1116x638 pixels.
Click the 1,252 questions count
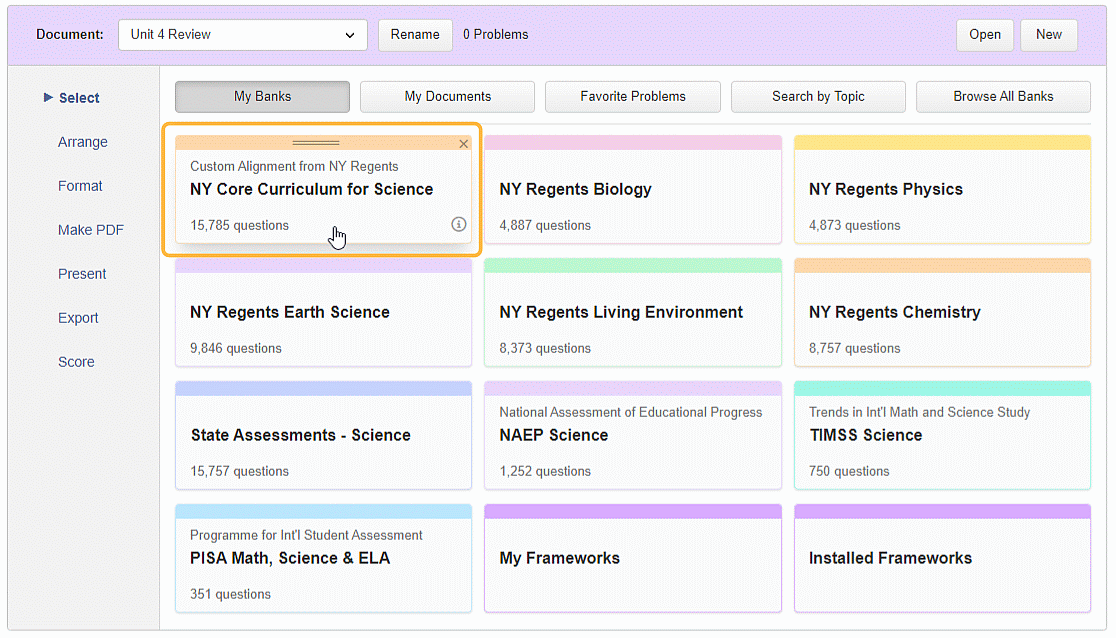[545, 471]
